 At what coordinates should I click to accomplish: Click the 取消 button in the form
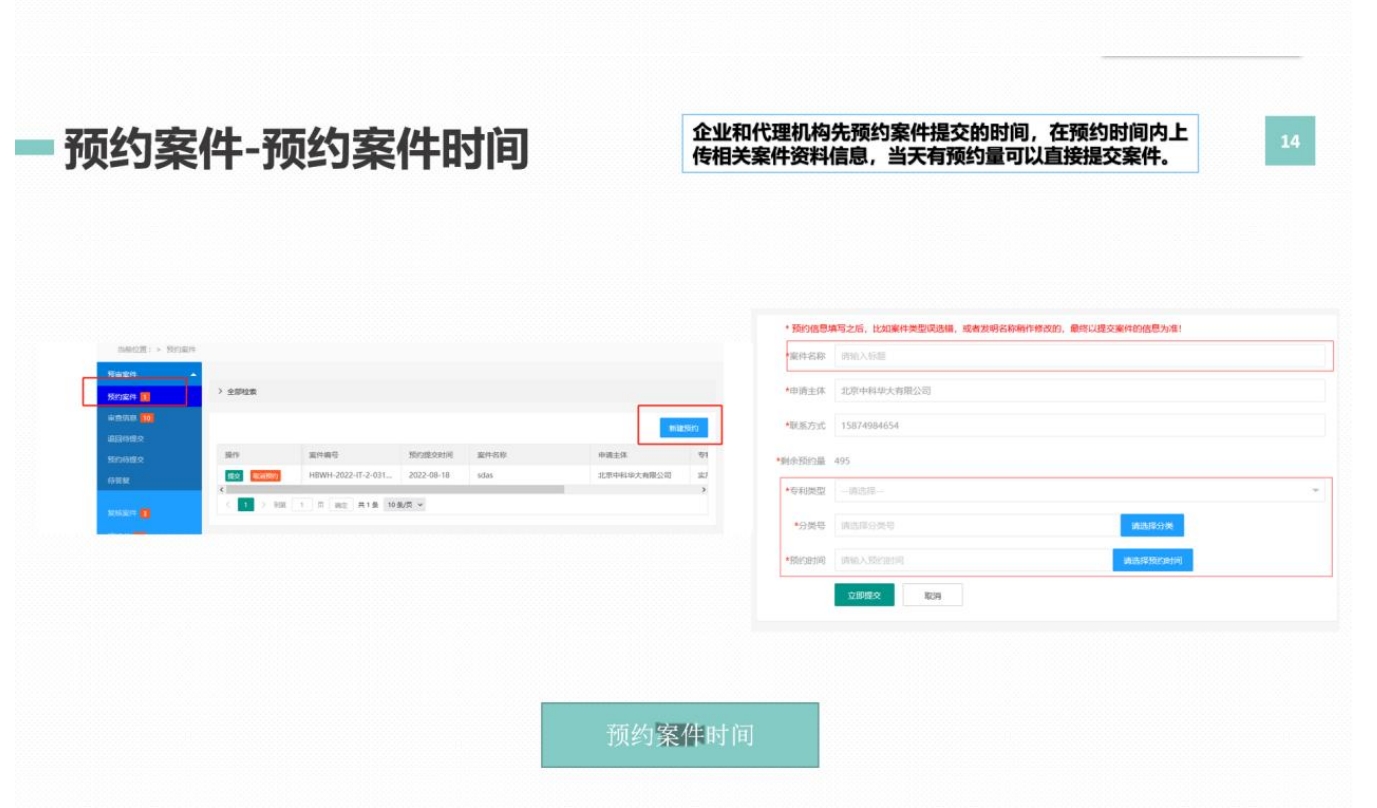(932, 595)
